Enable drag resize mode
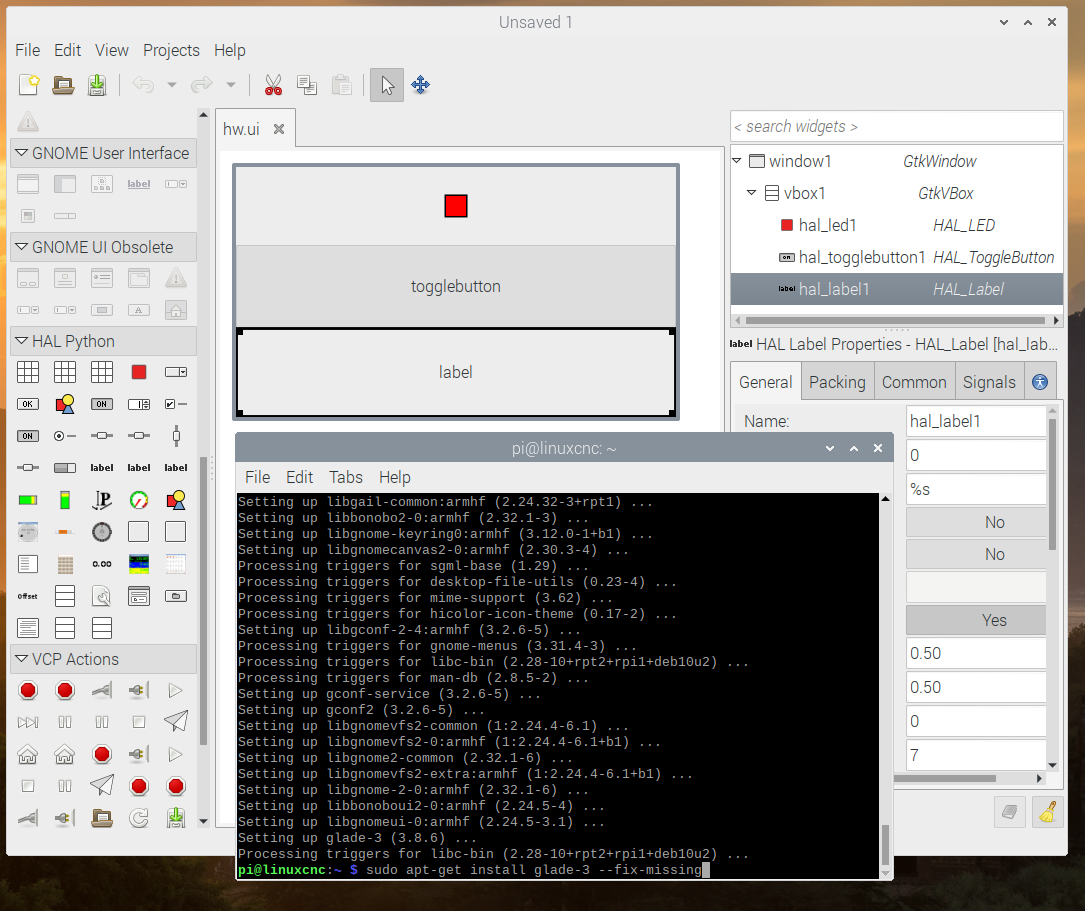This screenshot has width=1085, height=911. 420,85
